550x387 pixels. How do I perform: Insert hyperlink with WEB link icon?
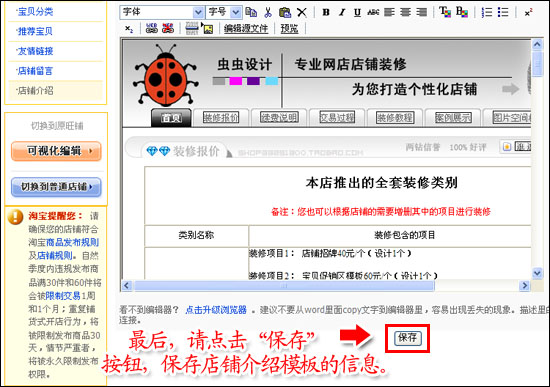click(152, 28)
